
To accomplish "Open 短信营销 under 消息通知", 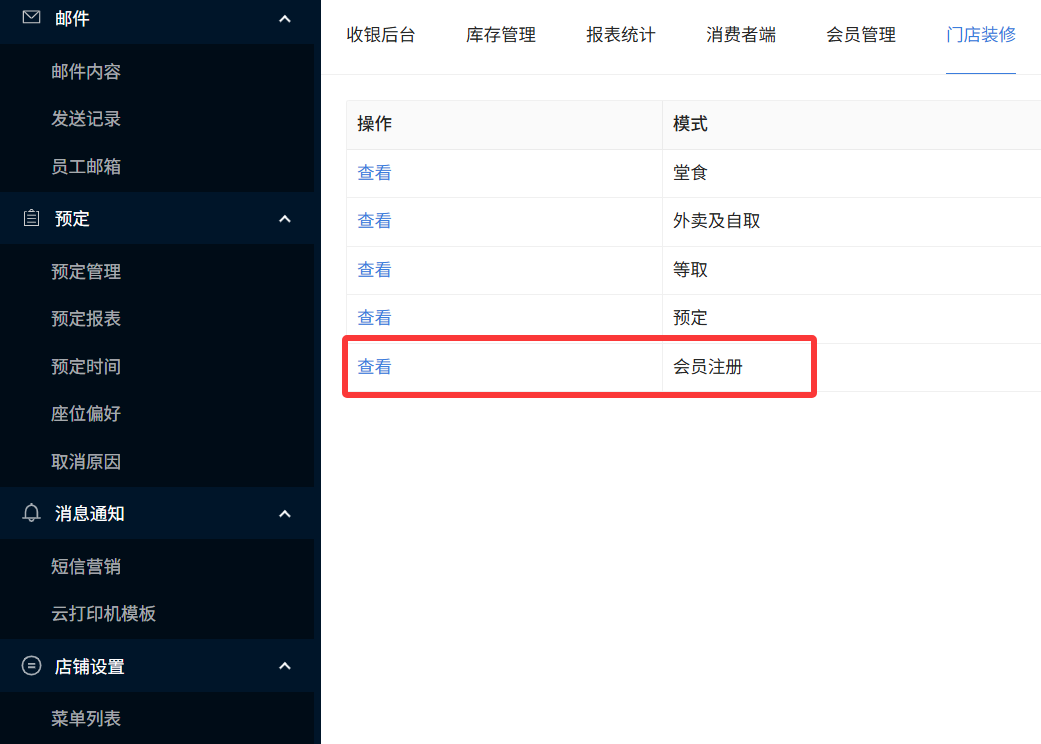I will point(86,567).
